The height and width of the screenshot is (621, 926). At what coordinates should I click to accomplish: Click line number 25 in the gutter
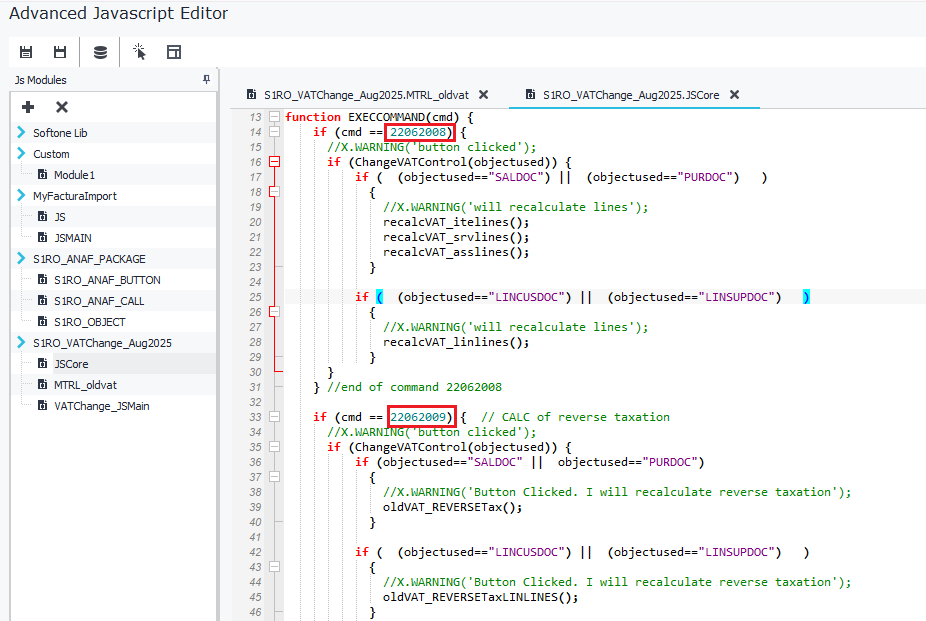255,297
